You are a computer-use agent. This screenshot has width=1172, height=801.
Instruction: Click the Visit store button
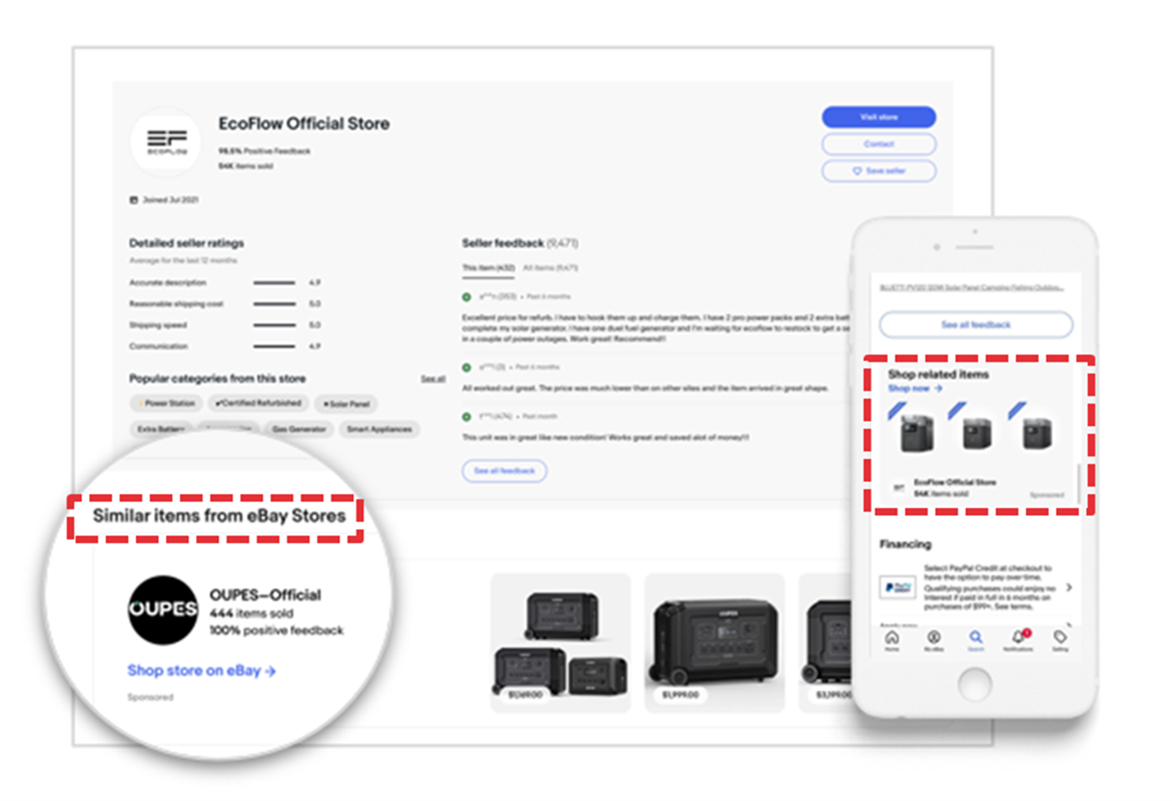878,117
